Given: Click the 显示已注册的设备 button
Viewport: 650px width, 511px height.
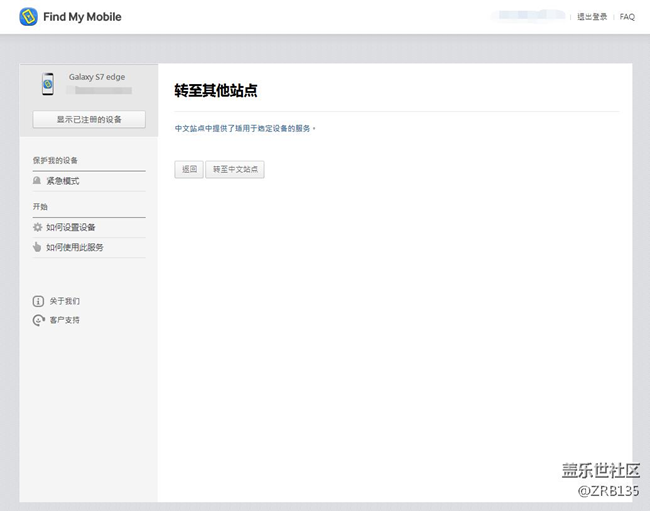Looking at the screenshot, I should click(89, 119).
